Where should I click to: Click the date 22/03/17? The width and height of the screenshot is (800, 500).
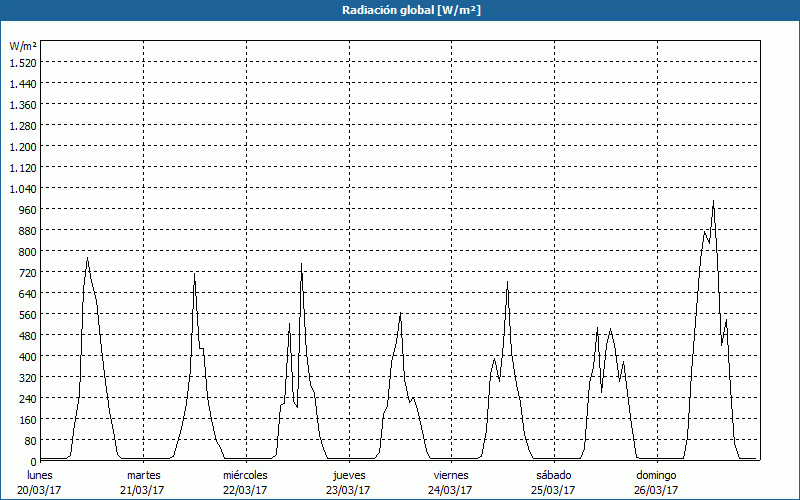[x=245, y=490]
